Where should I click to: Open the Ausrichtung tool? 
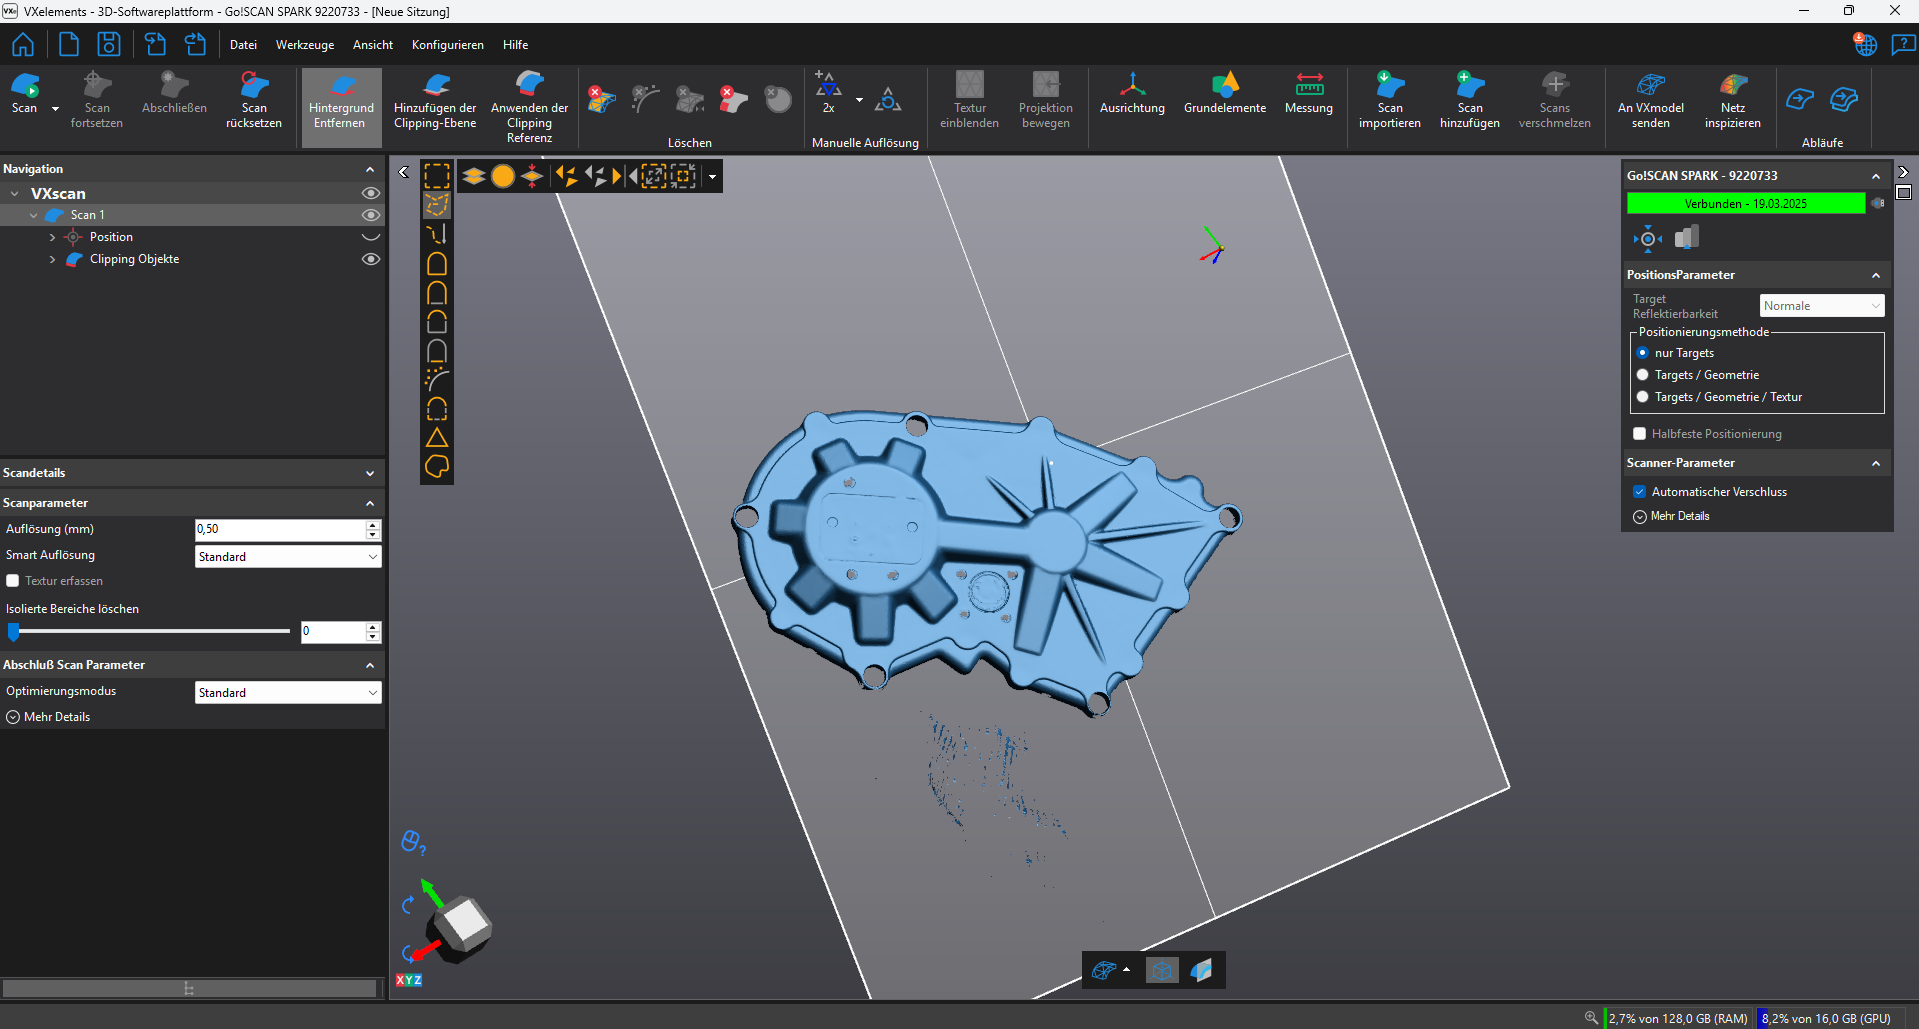[x=1132, y=87]
